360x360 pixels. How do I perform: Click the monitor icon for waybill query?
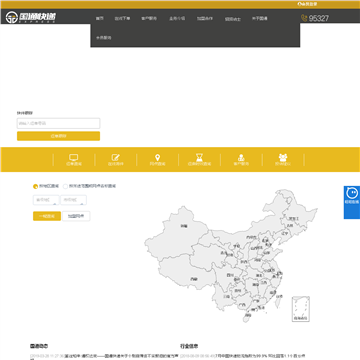click(x=74, y=157)
